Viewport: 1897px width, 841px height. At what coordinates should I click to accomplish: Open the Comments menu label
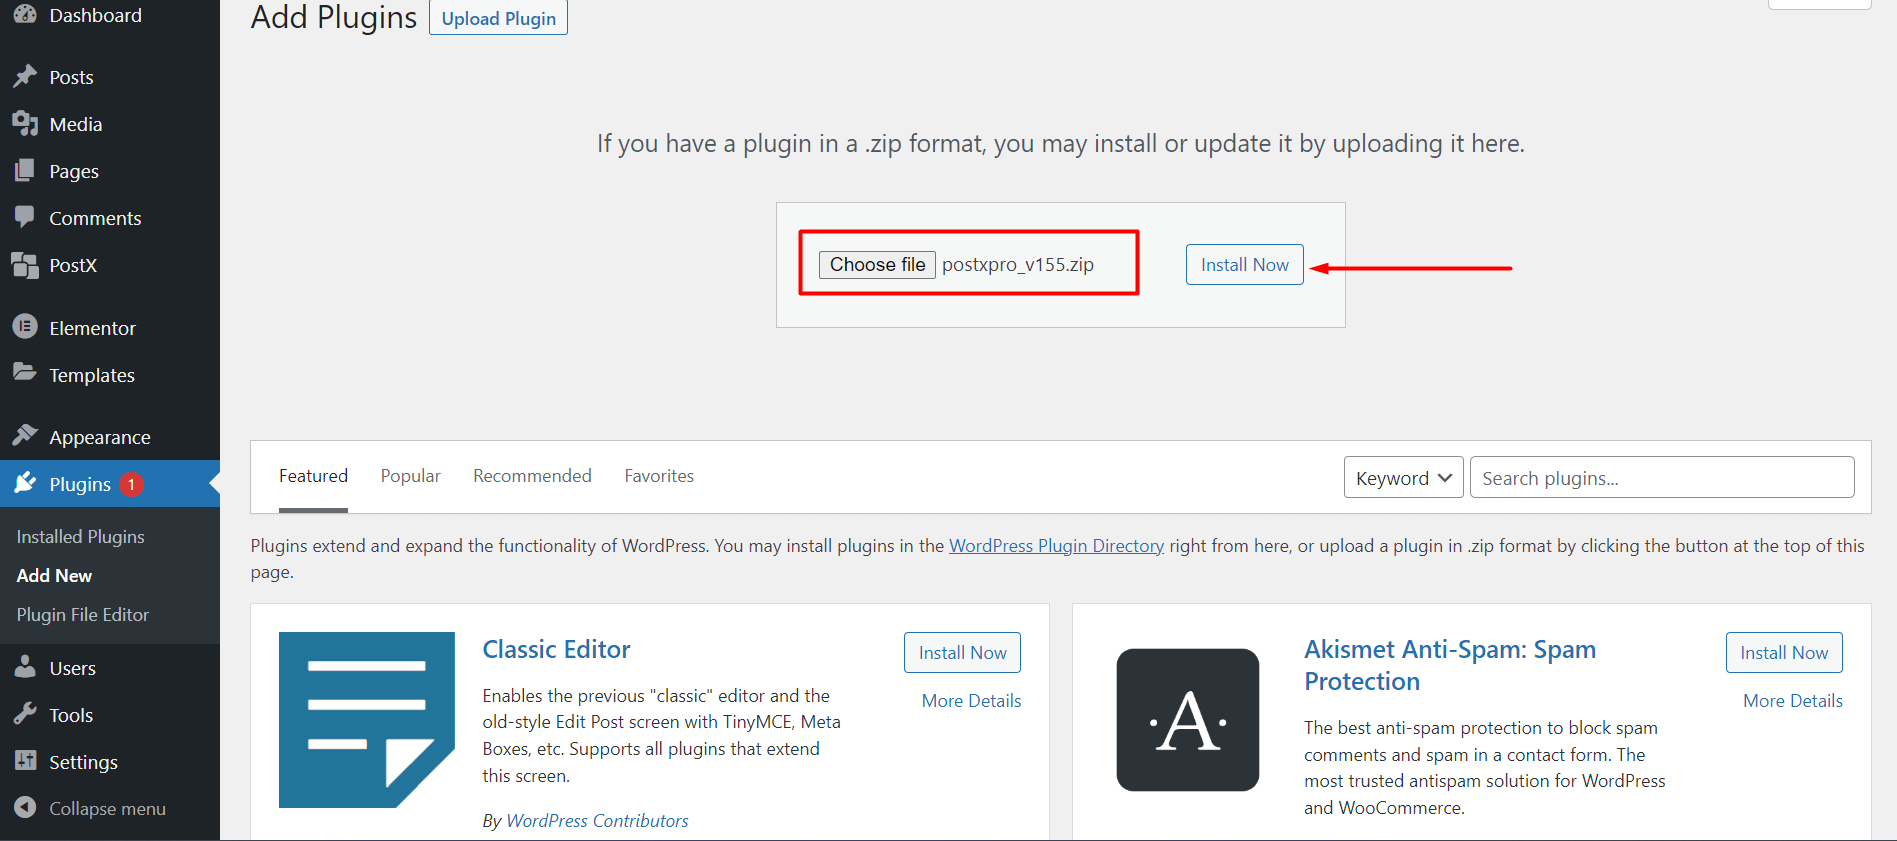[95, 218]
